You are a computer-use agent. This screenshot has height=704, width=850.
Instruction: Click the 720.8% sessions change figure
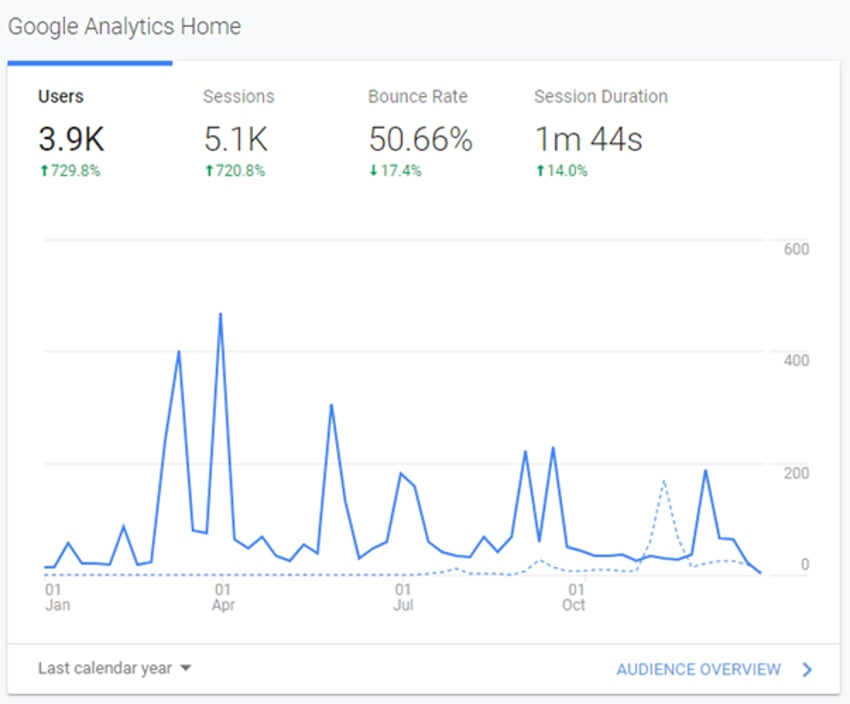[235, 171]
